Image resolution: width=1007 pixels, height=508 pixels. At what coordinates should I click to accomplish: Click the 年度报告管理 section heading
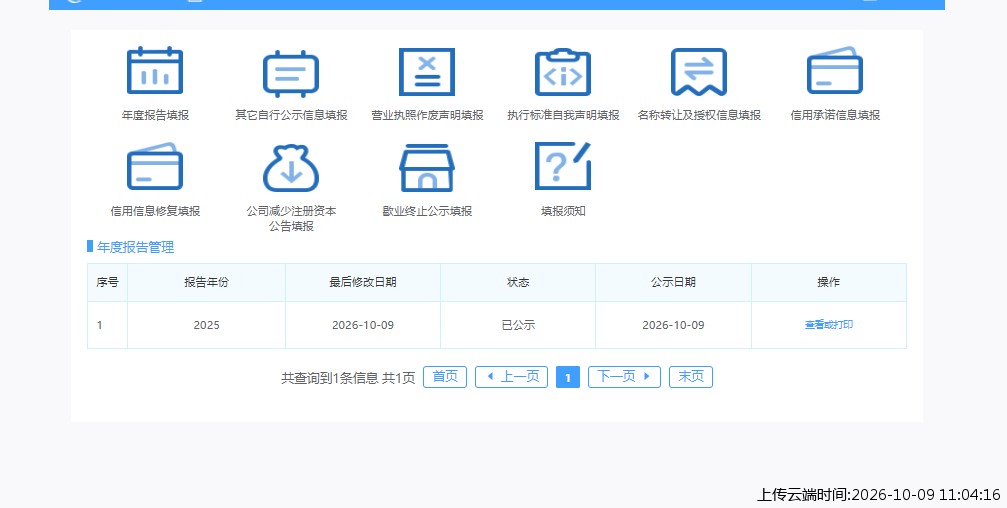tap(136, 247)
